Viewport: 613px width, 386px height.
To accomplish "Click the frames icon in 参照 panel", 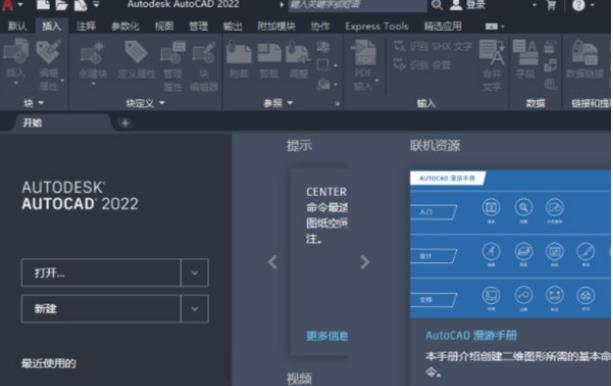I will [323, 65].
